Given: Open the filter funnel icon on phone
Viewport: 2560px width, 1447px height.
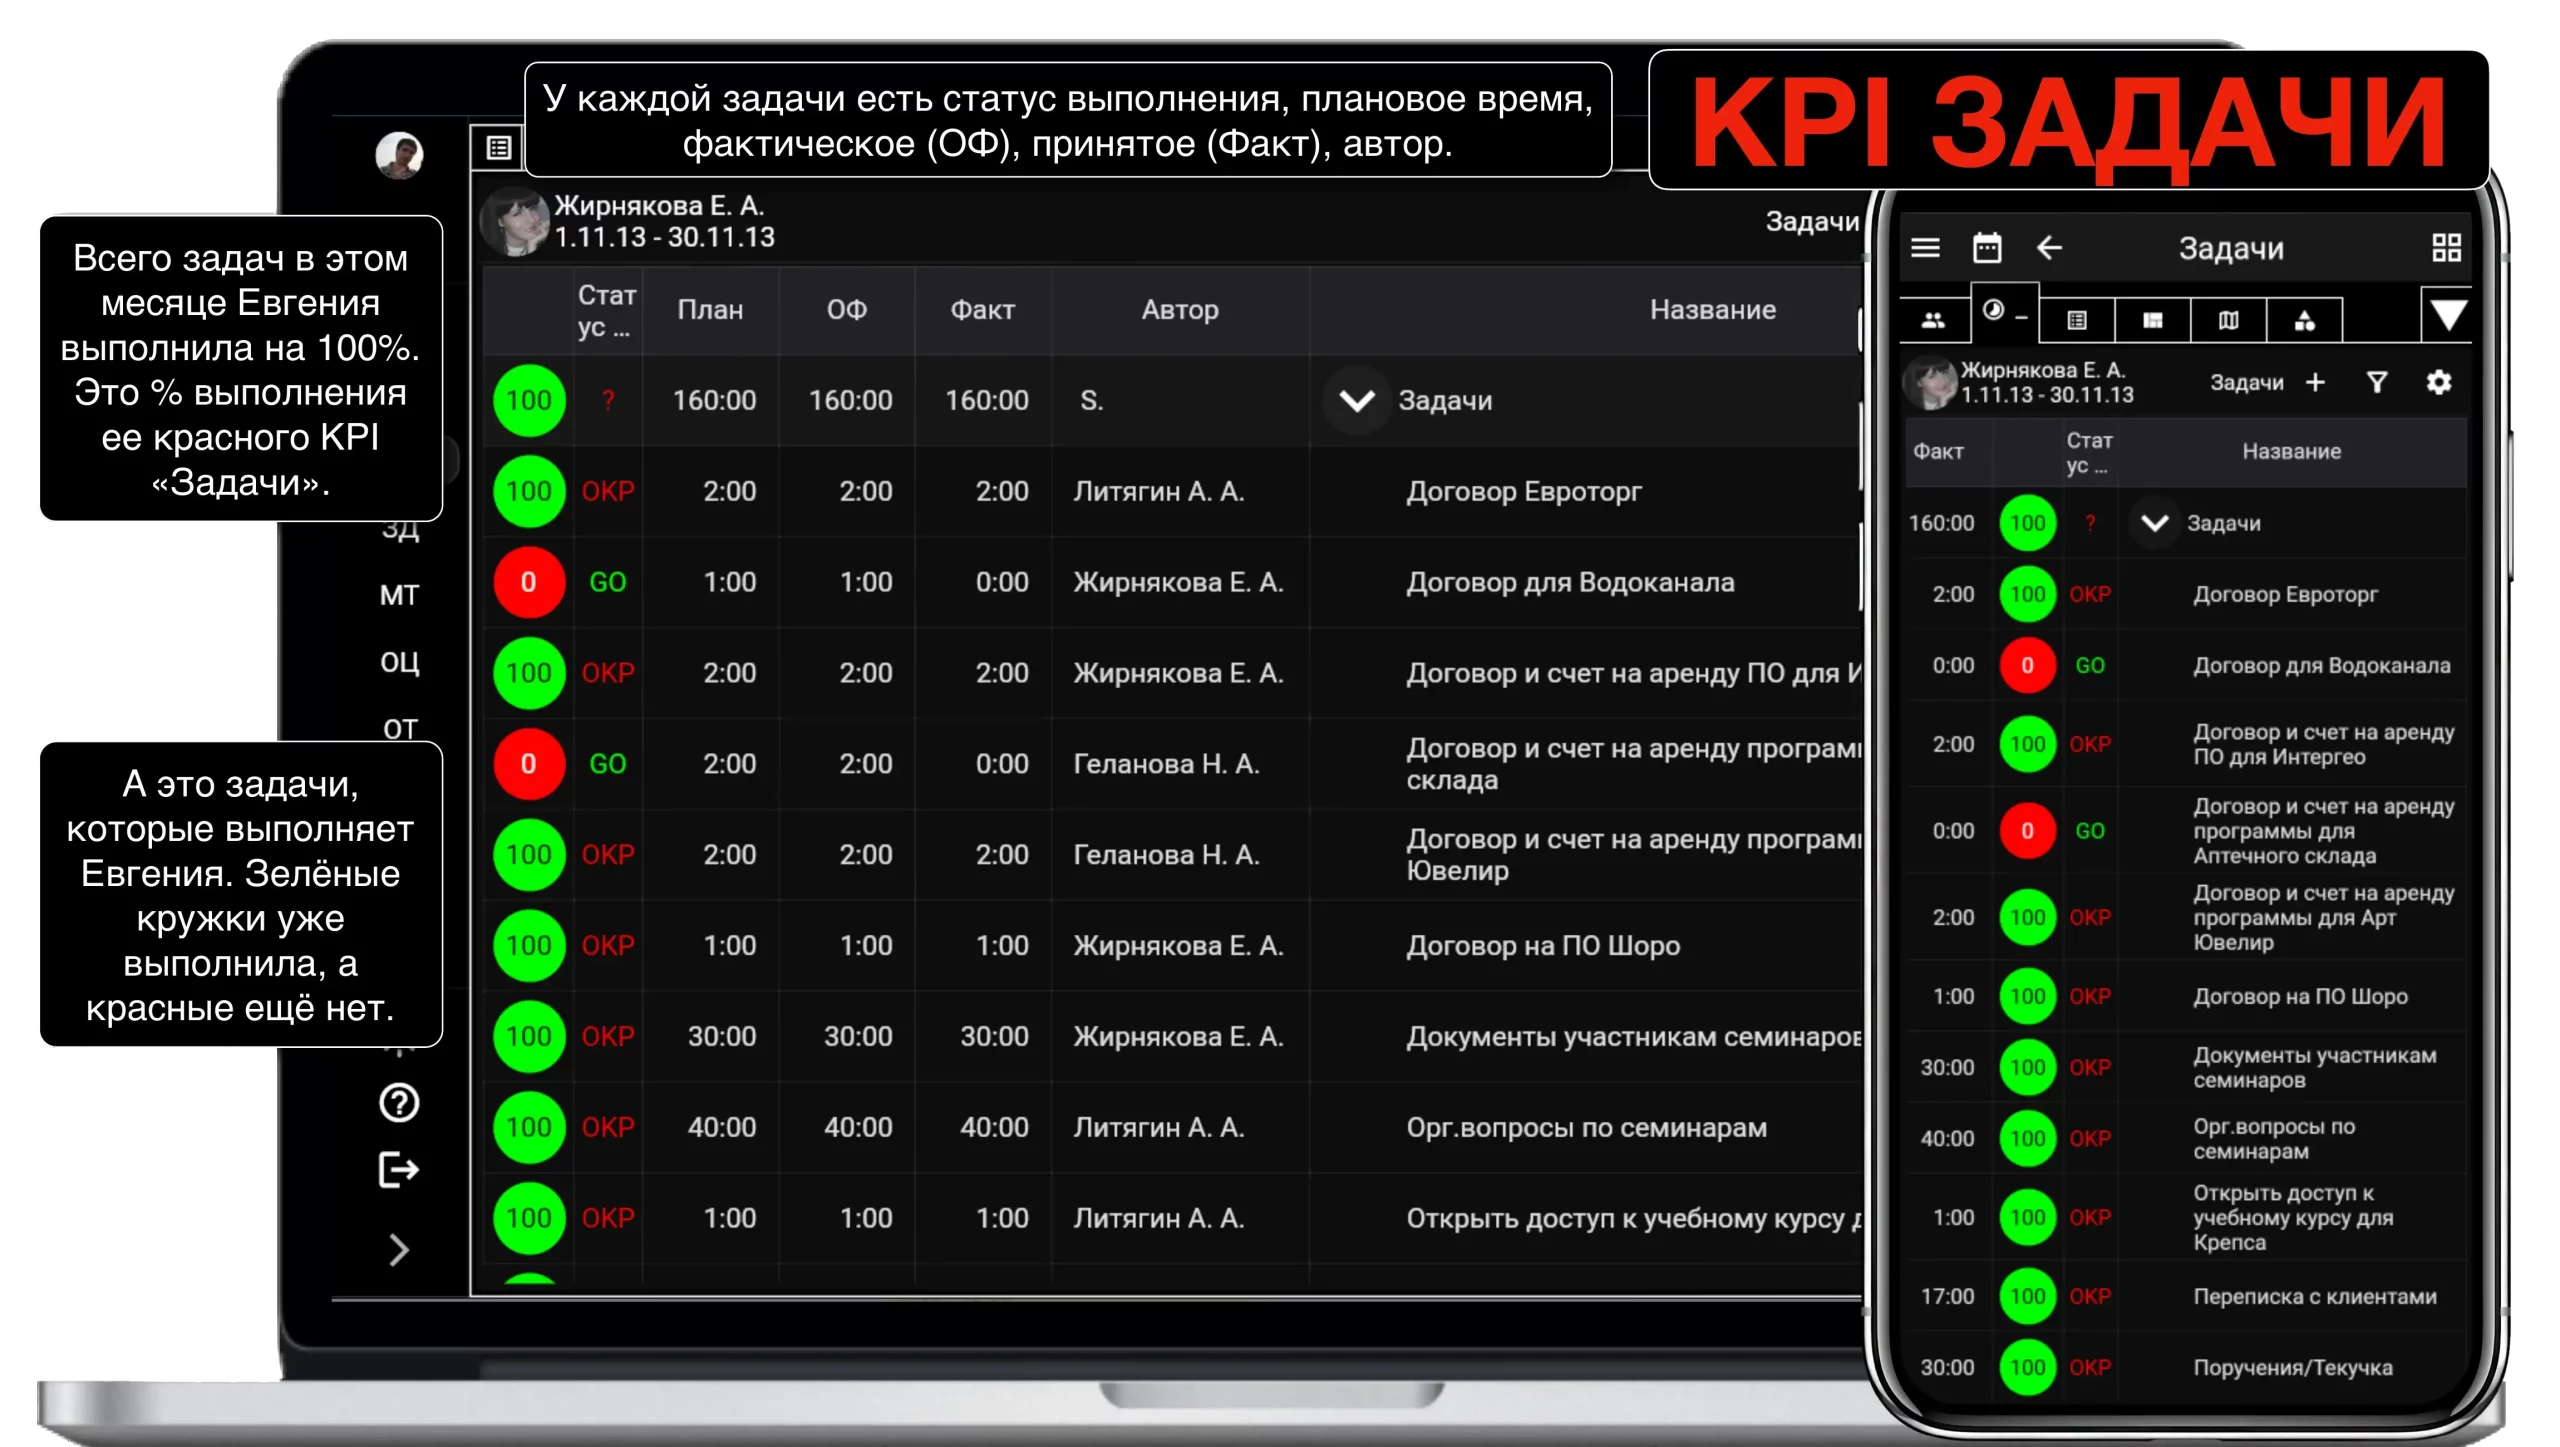Looking at the screenshot, I should point(2377,382).
